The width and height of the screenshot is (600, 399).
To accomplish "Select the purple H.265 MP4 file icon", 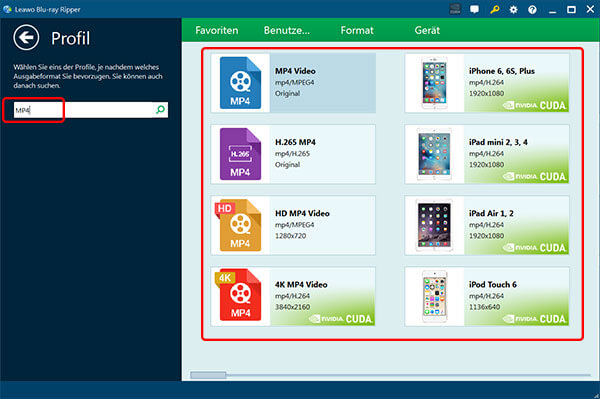I will pyautogui.click(x=240, y=154).
